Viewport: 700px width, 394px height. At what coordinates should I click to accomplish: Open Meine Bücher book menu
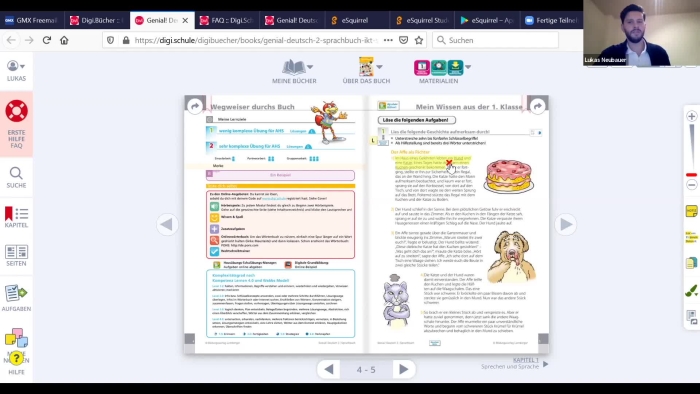coord(294,71)
